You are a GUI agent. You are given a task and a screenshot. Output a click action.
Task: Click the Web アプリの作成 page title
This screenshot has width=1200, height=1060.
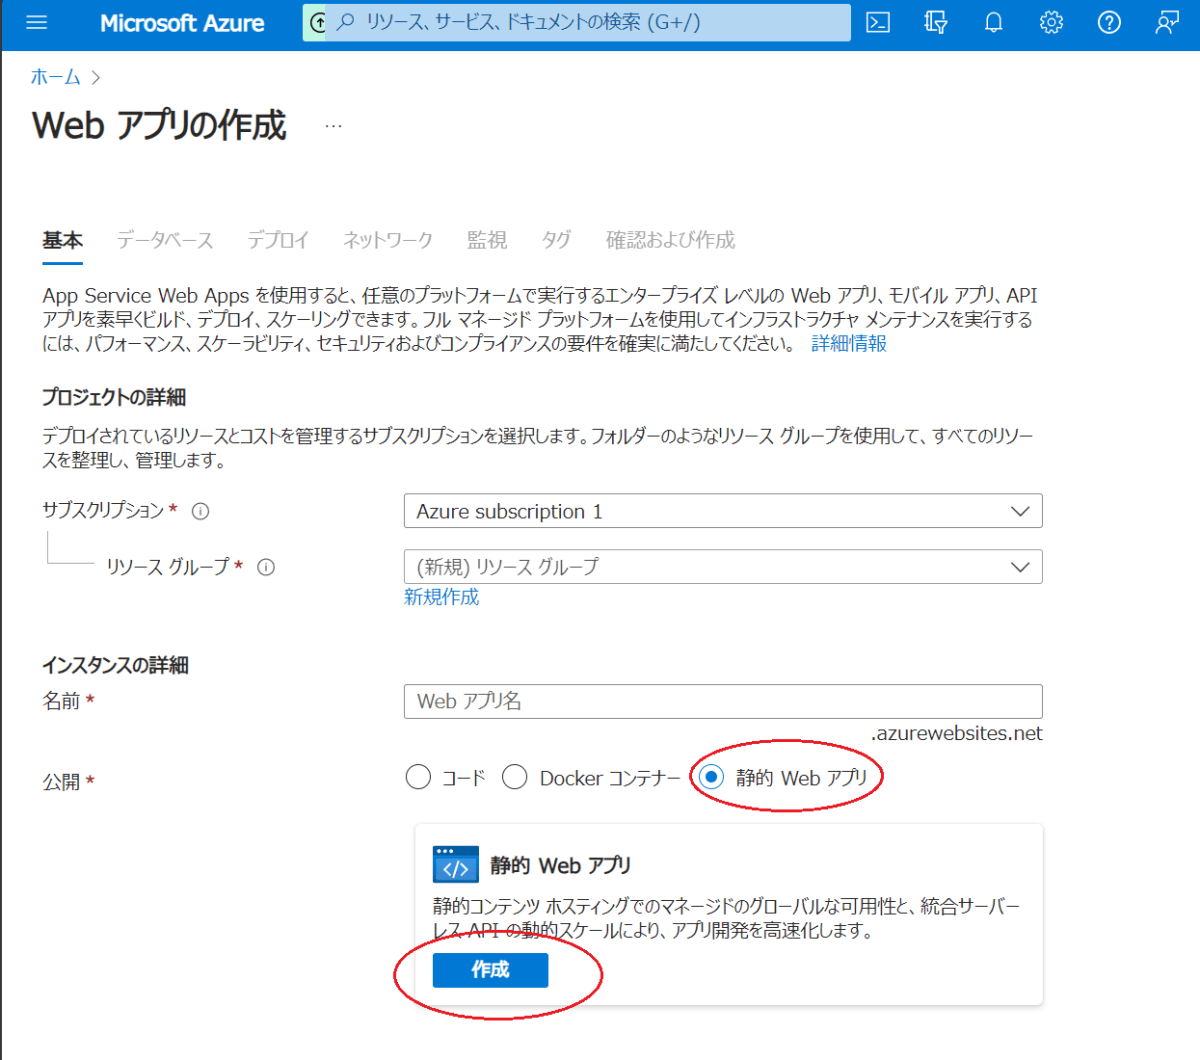tap(159, 126)
